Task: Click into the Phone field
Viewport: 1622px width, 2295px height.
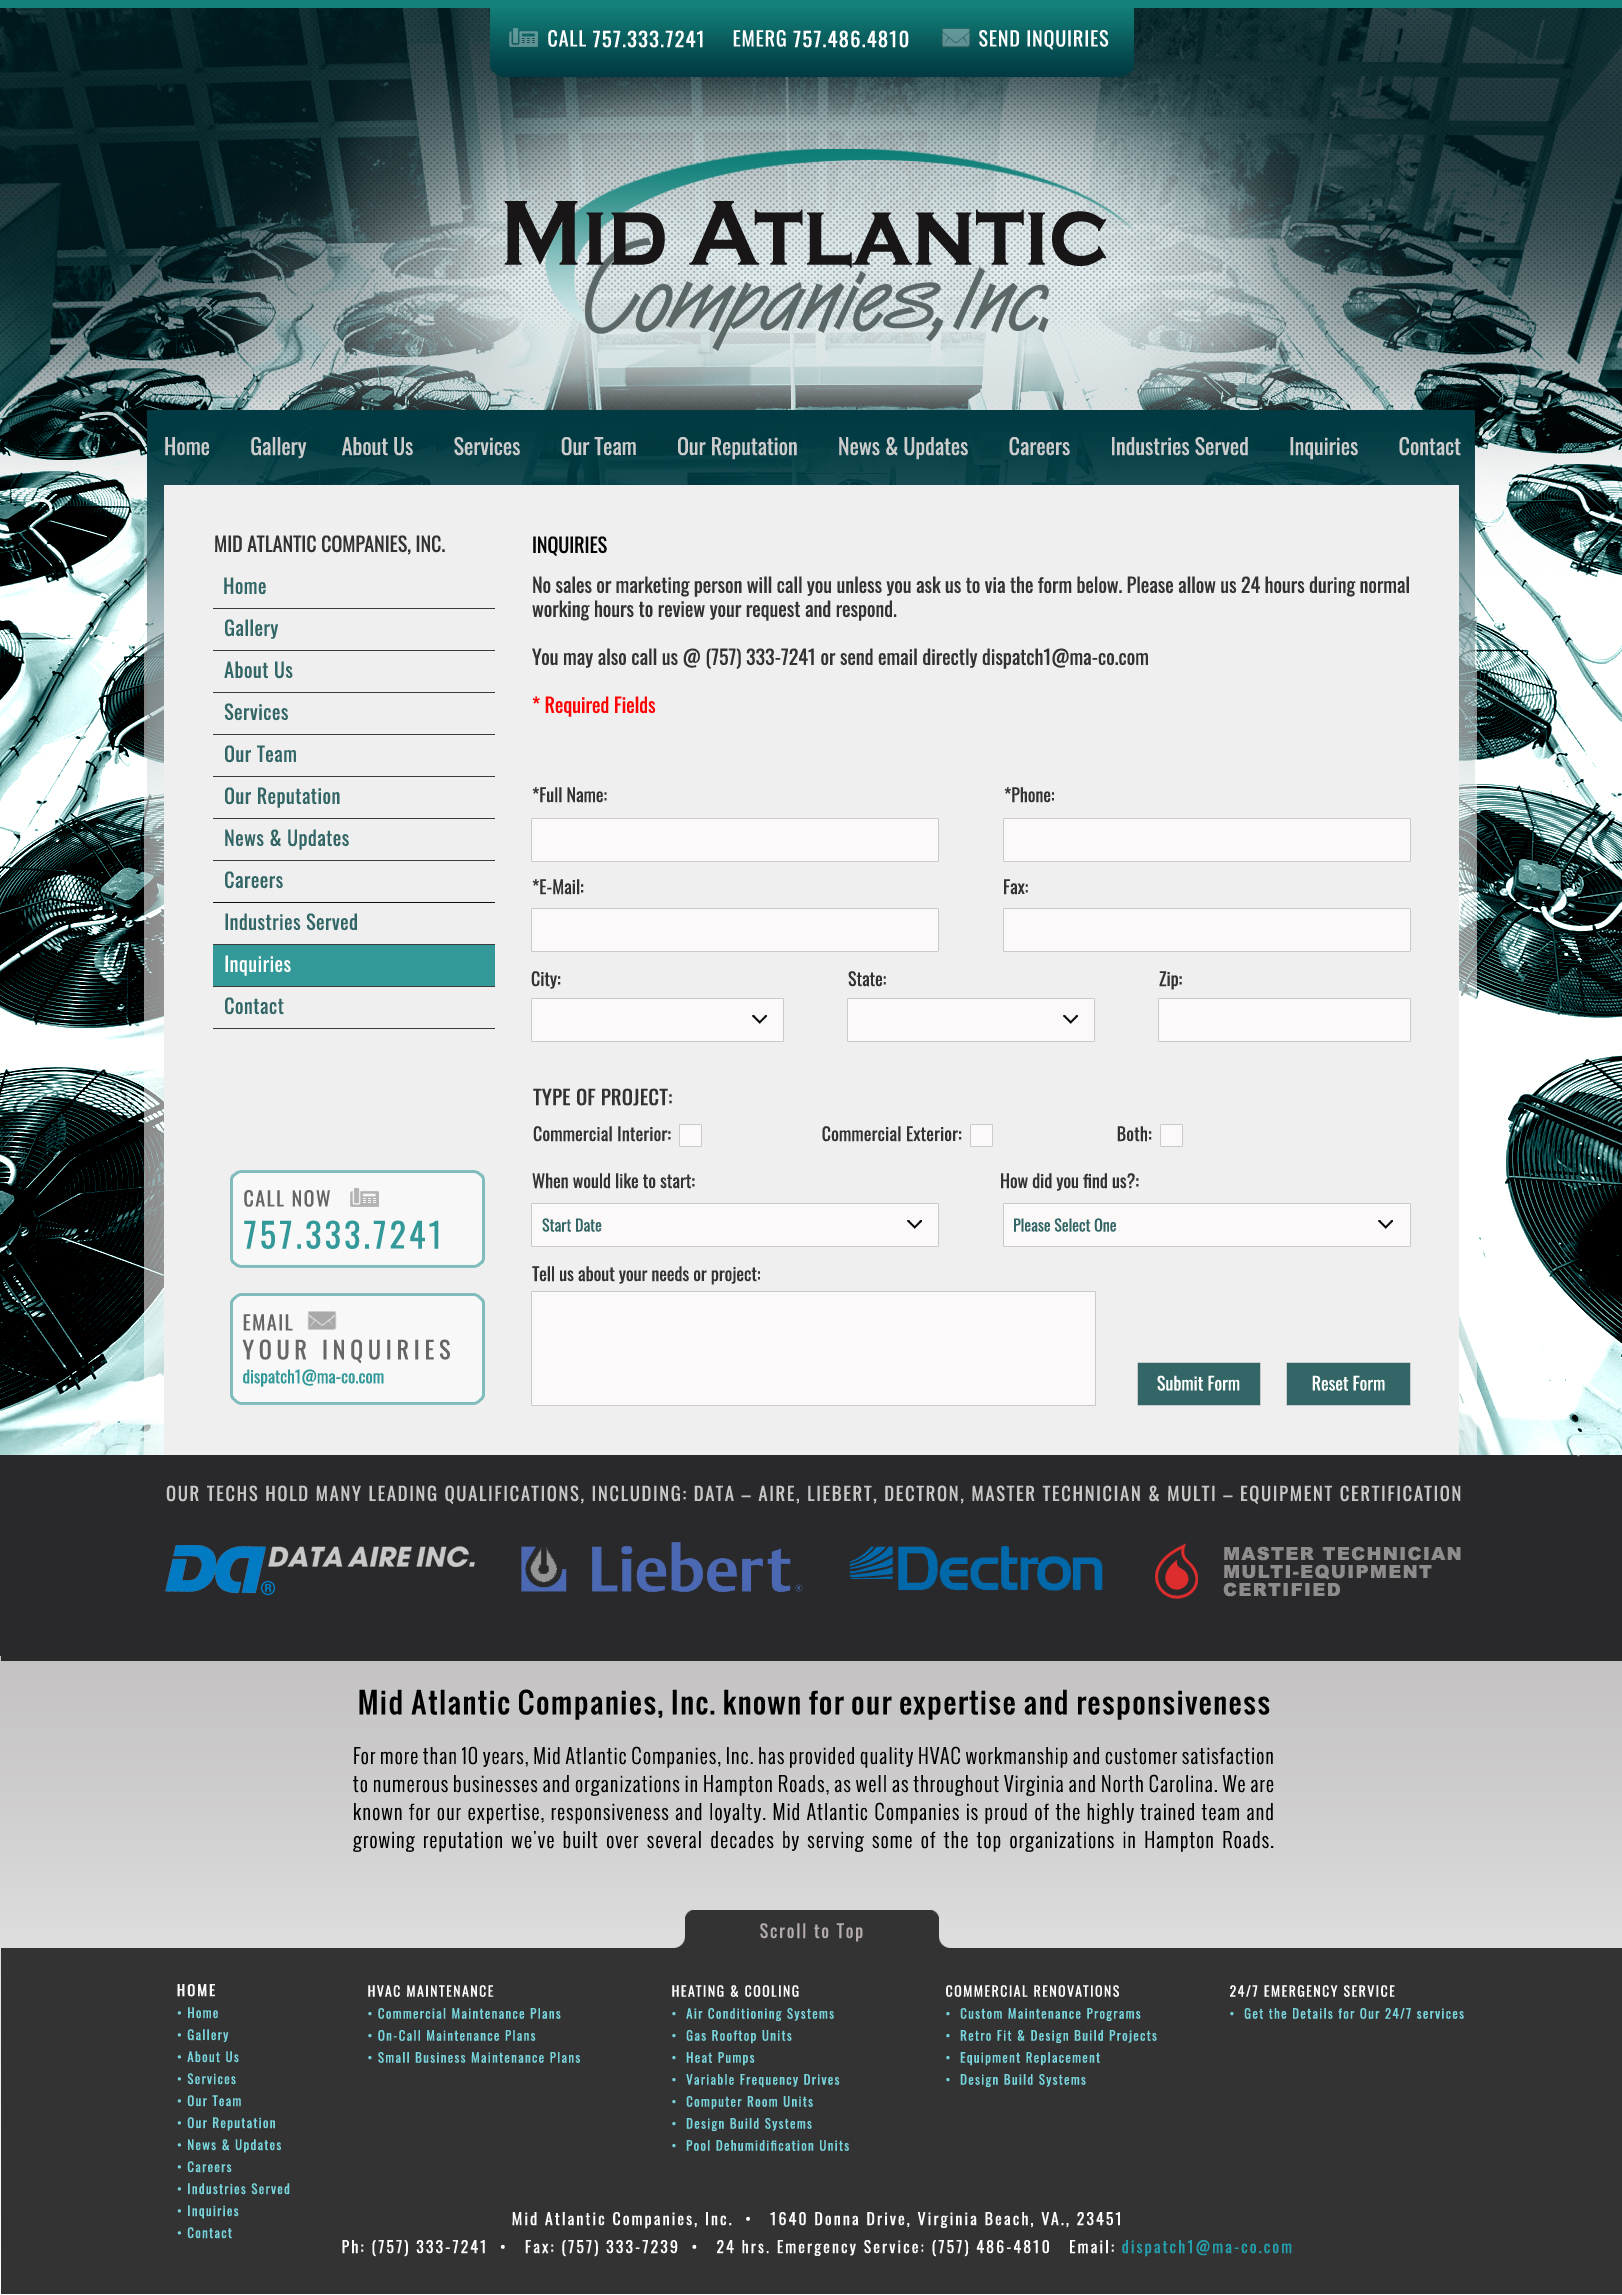Action: click(1207, 840)
